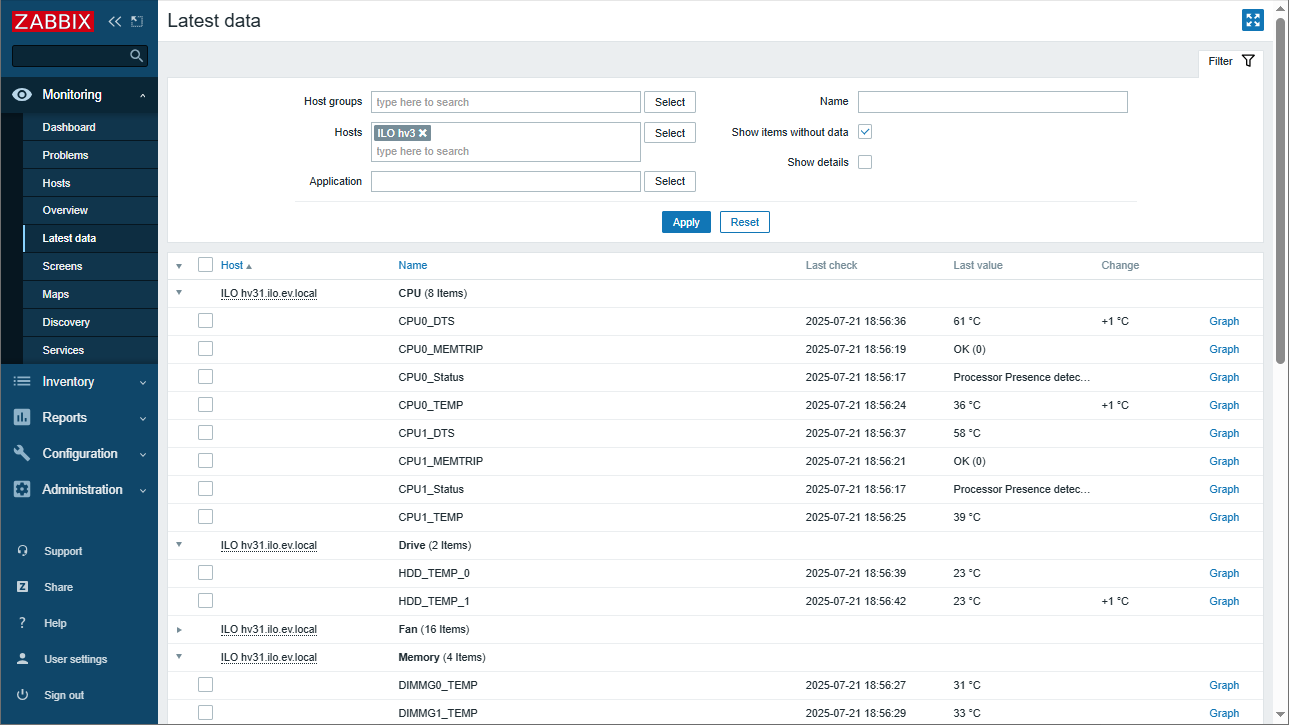Click the sidebar search box
1289x727 pixels.
80,56
